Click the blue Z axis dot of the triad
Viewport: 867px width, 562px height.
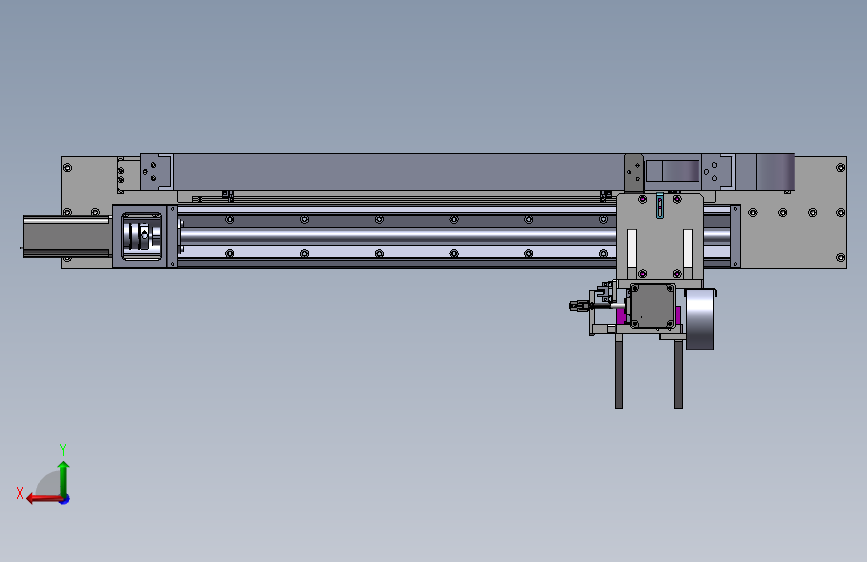[65, 499]
